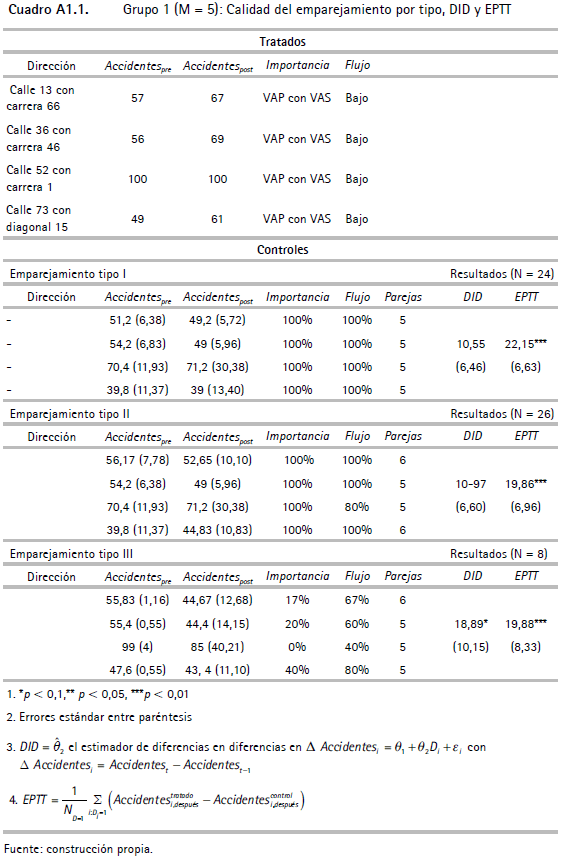
Task: Click the 'Importancia' header in Tratados table
Action: pos(298,65)
